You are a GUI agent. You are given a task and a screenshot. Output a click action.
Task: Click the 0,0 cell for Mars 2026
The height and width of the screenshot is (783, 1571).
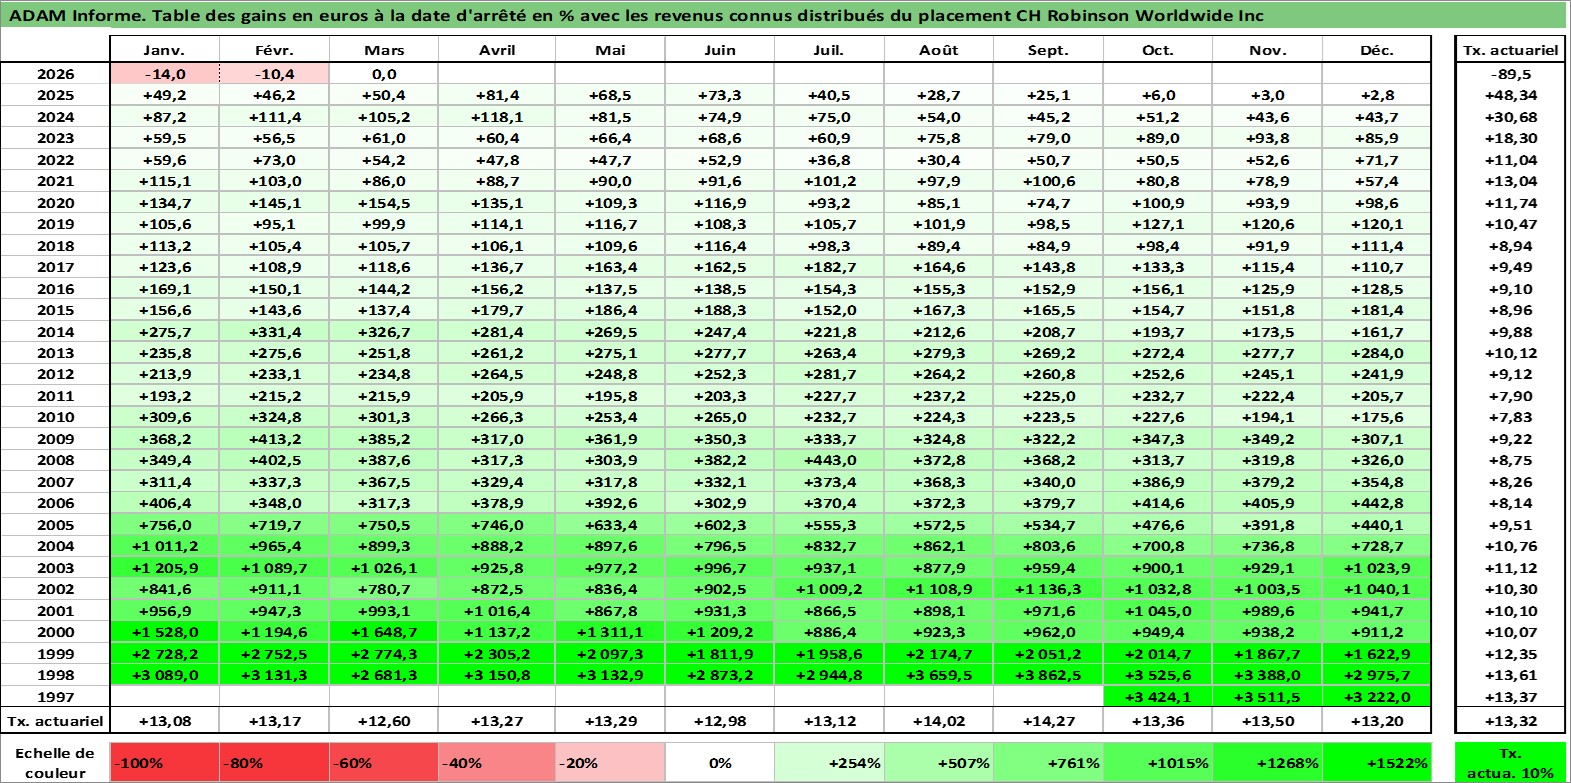384,74
